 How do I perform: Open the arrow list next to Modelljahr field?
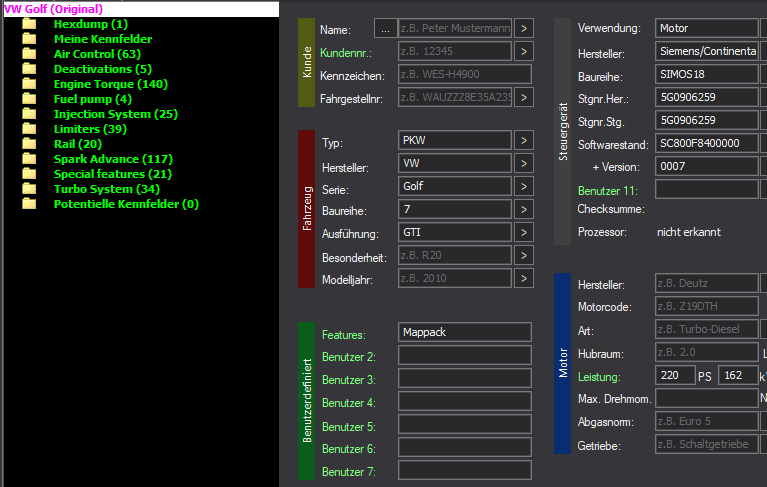(524, 278)
